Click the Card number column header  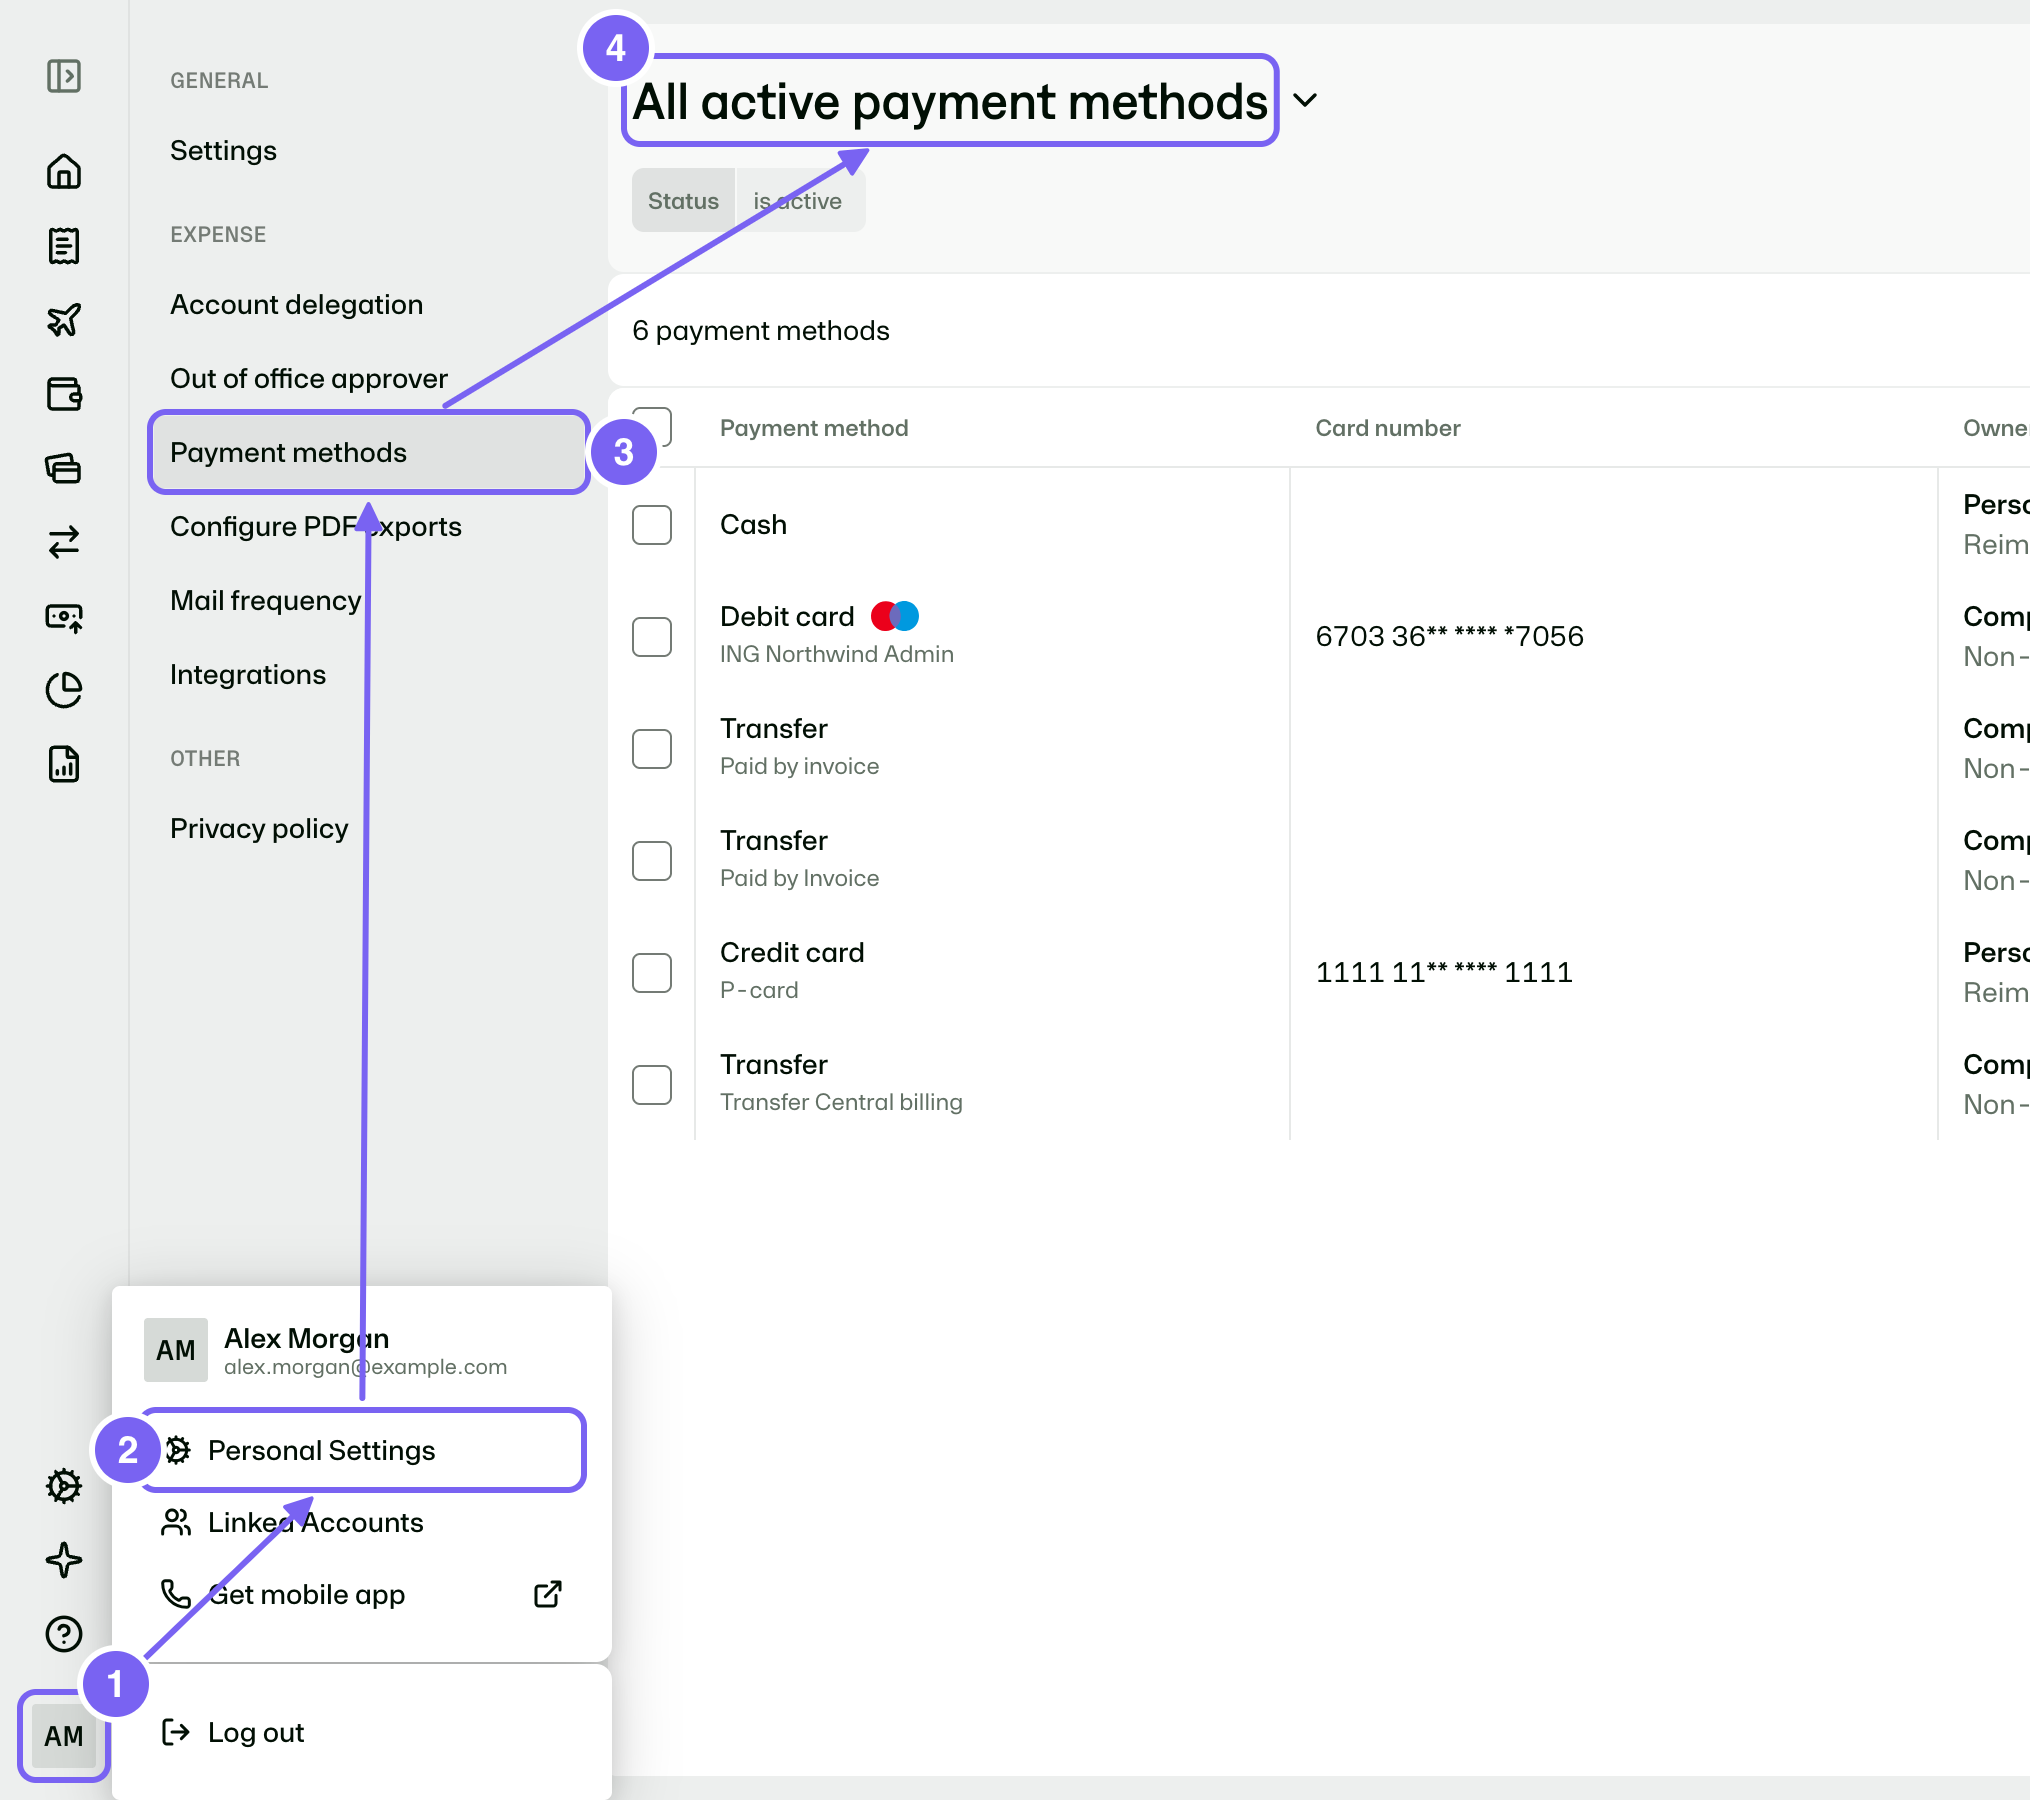point(1388,428)
